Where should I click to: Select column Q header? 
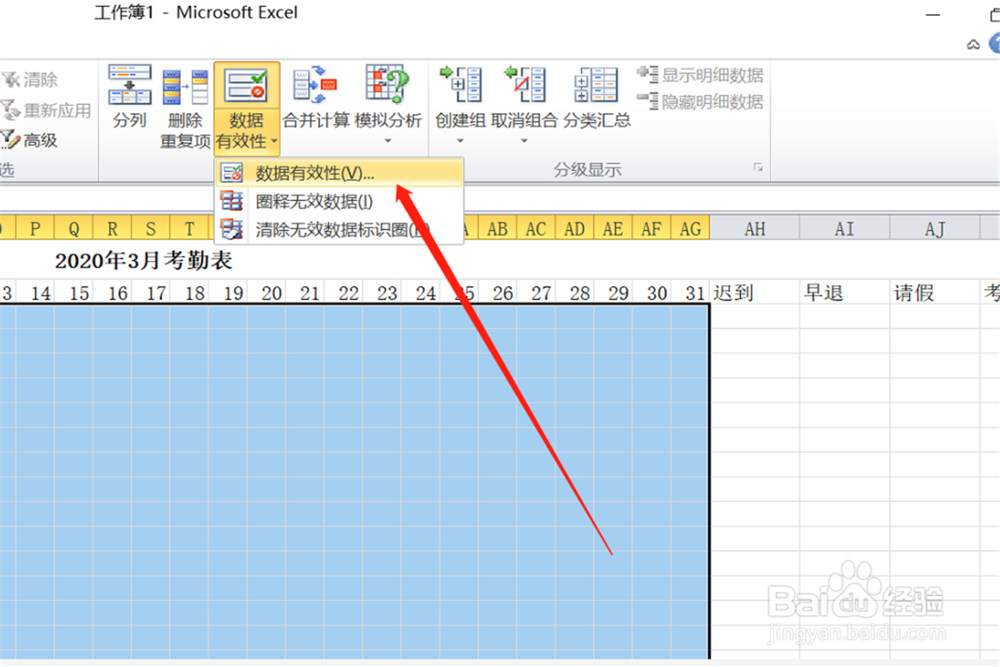click(73, 228)
